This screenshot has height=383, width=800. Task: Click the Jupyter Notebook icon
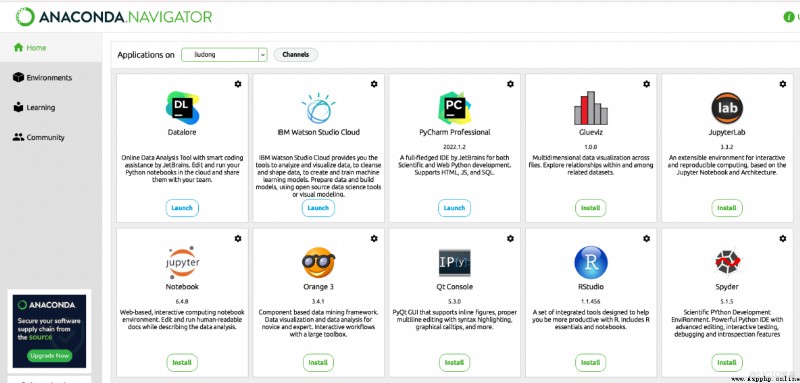tap(182, 262)
